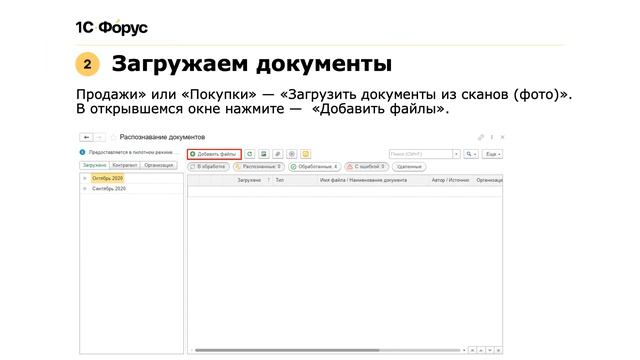Open the "Еще" menu dropdown
640x360 pixels.
(493, 154)
